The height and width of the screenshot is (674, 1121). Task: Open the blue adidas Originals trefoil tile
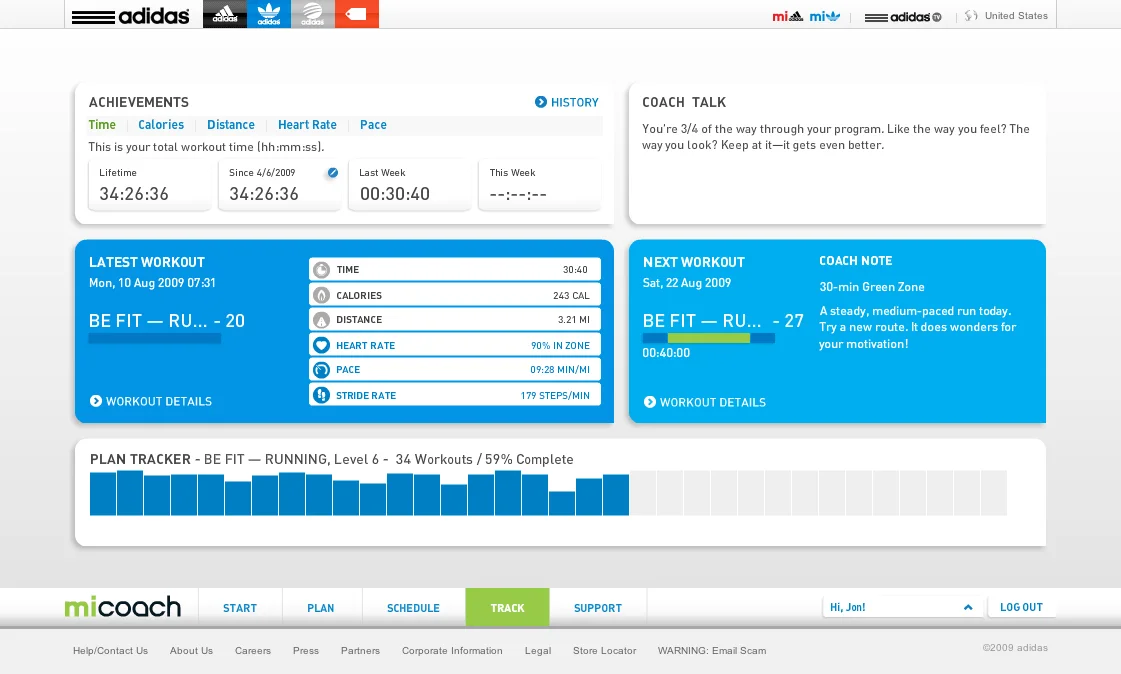click(x=269, y=14)
